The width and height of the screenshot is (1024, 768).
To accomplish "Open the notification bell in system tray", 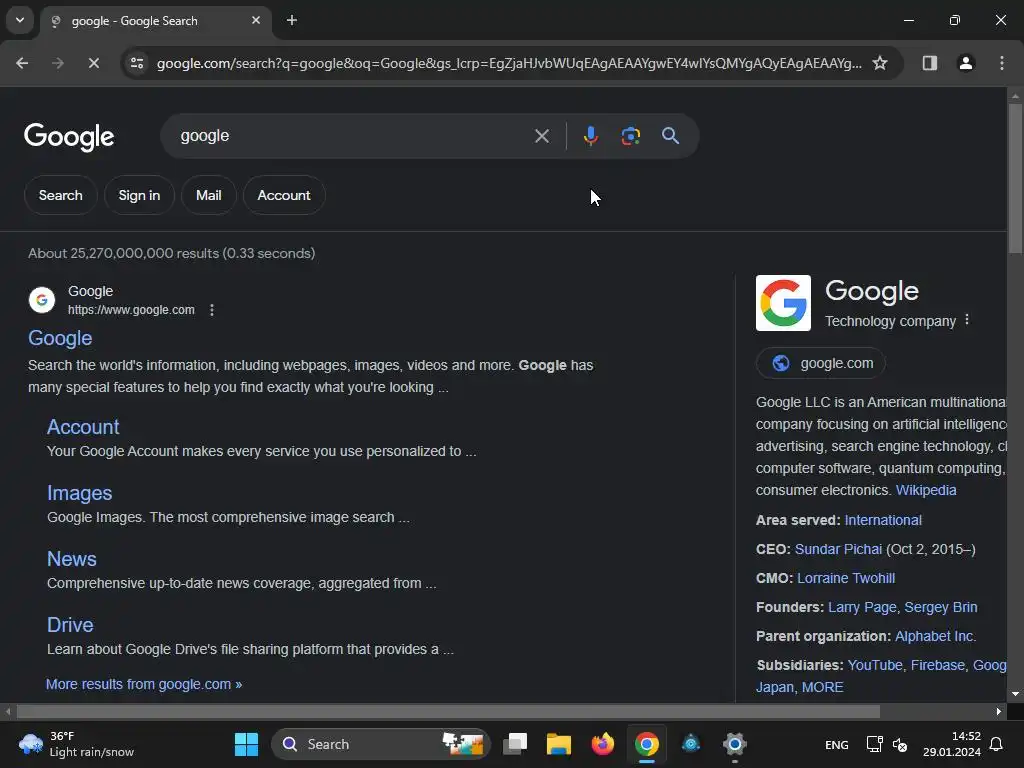I will click(x=997, y=744).
